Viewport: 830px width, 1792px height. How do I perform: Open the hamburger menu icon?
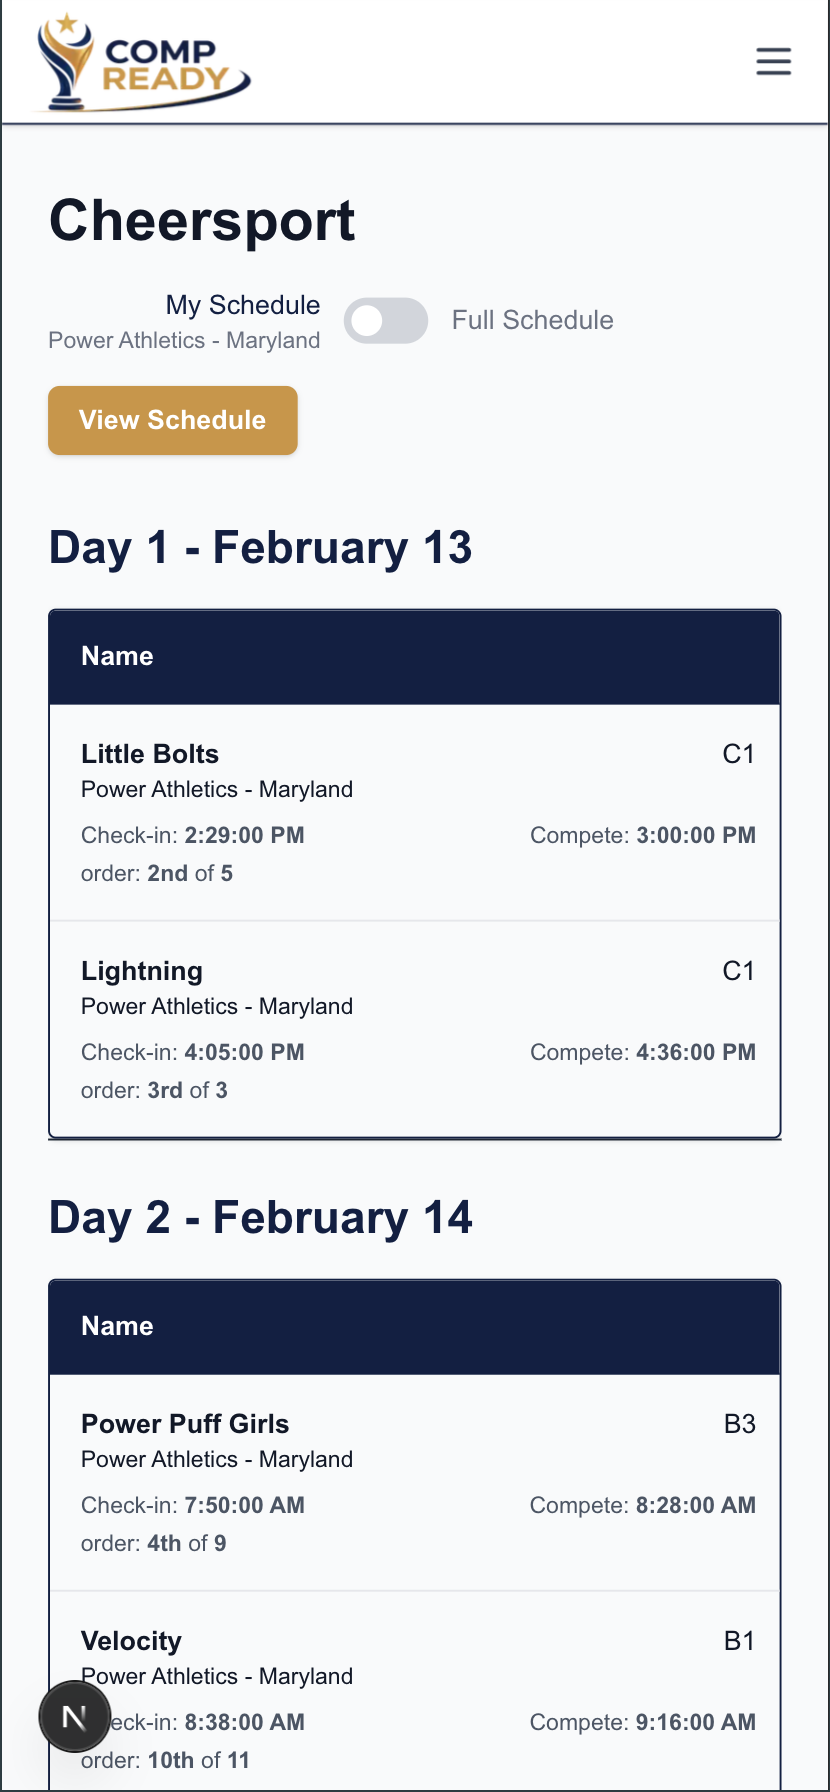[773, 61]
